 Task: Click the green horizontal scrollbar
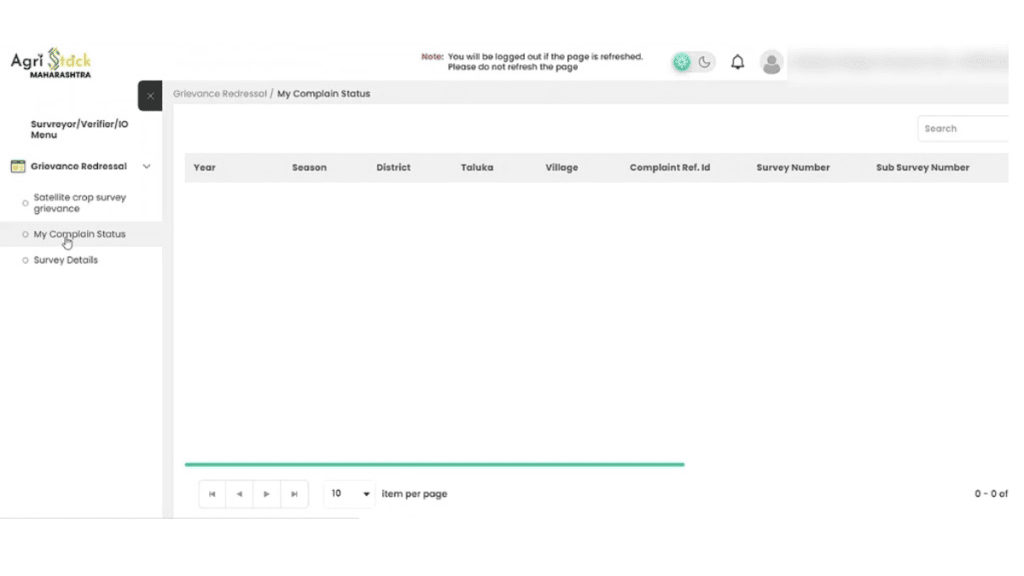point(434,464)
